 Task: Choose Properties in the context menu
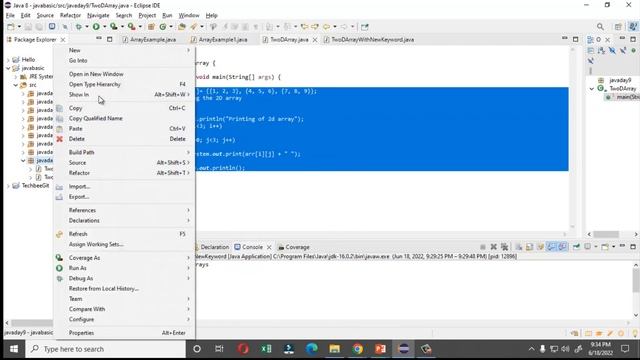125,333
